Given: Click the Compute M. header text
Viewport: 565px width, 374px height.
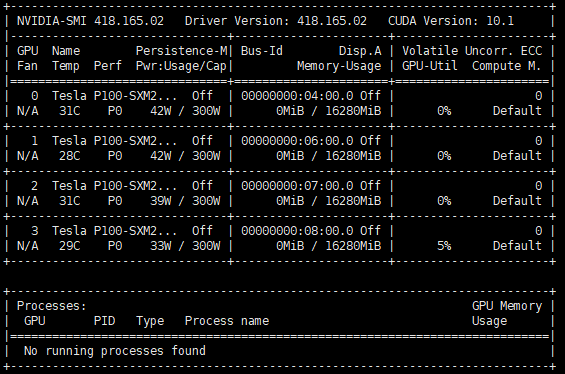Looking at the screenshot, I should pos(507,66).
